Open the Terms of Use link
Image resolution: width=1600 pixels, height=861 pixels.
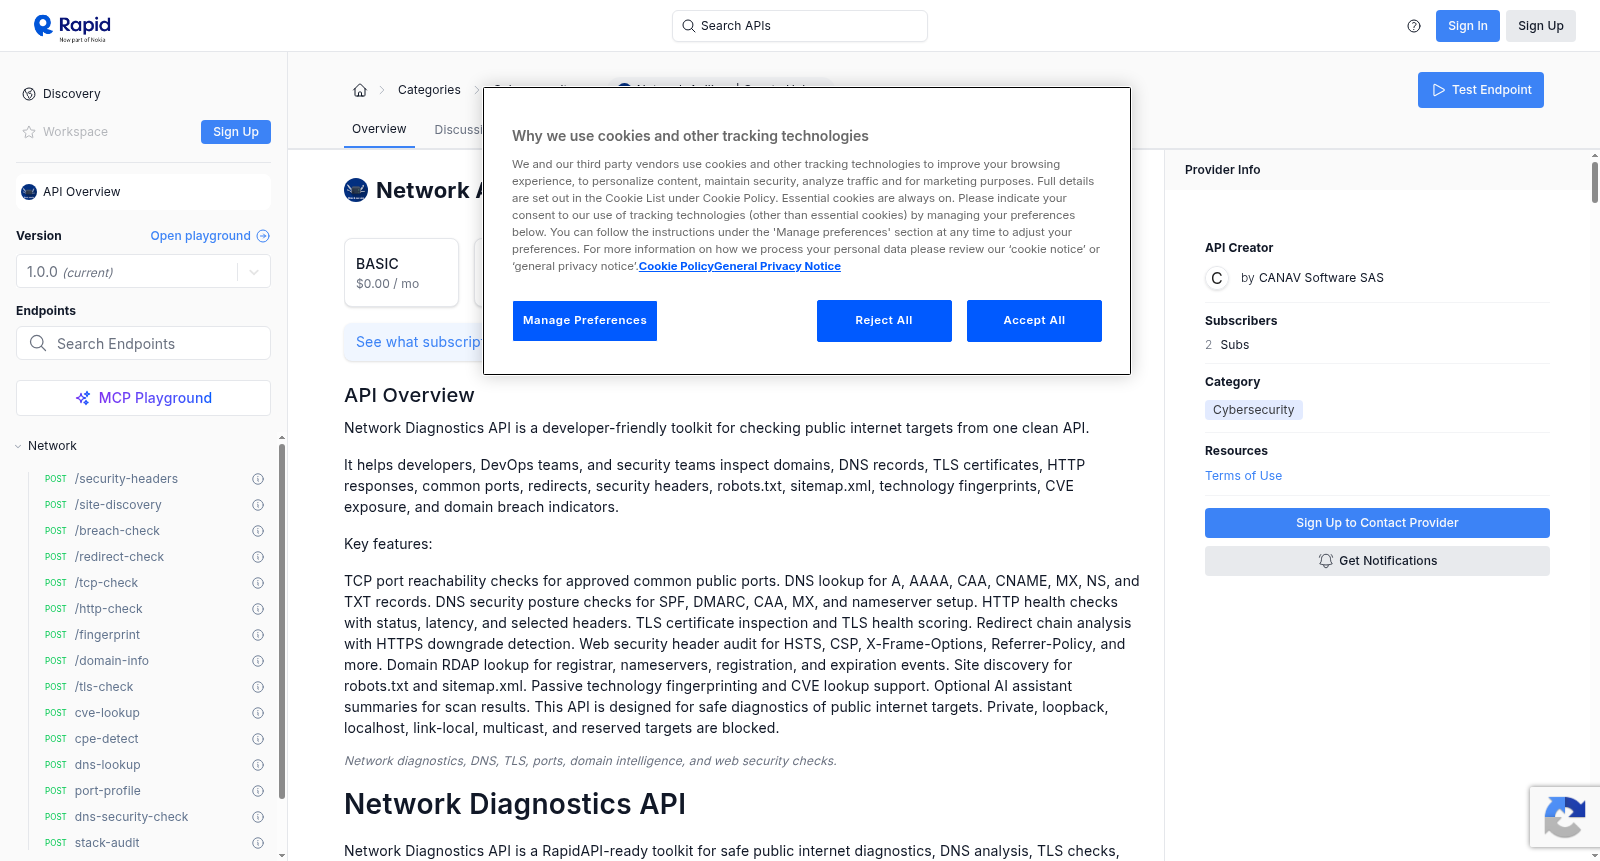click(x=1243, y=476)
